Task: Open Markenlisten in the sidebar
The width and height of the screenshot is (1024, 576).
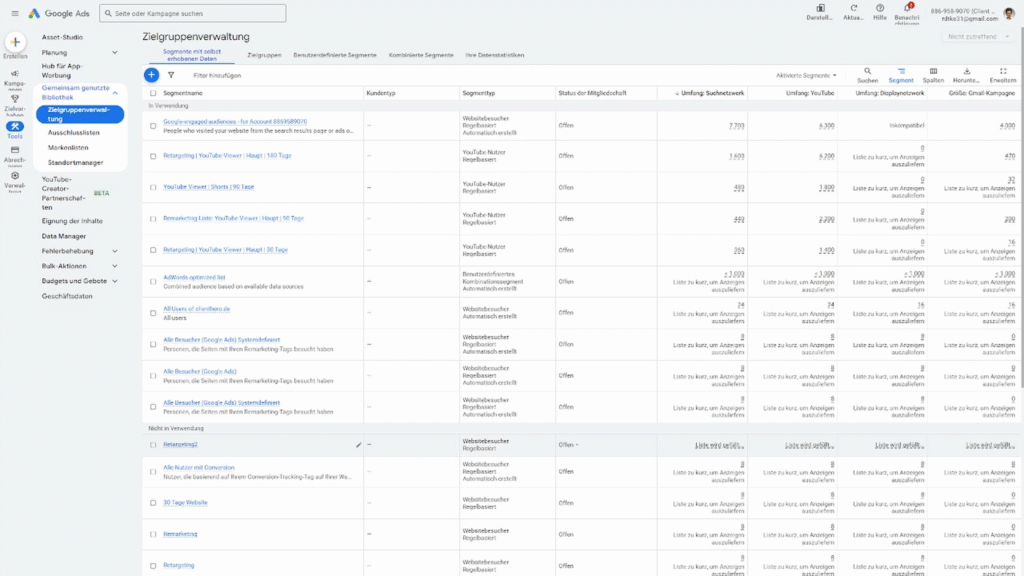Action: pyautogui.click(x=68, y=148)
